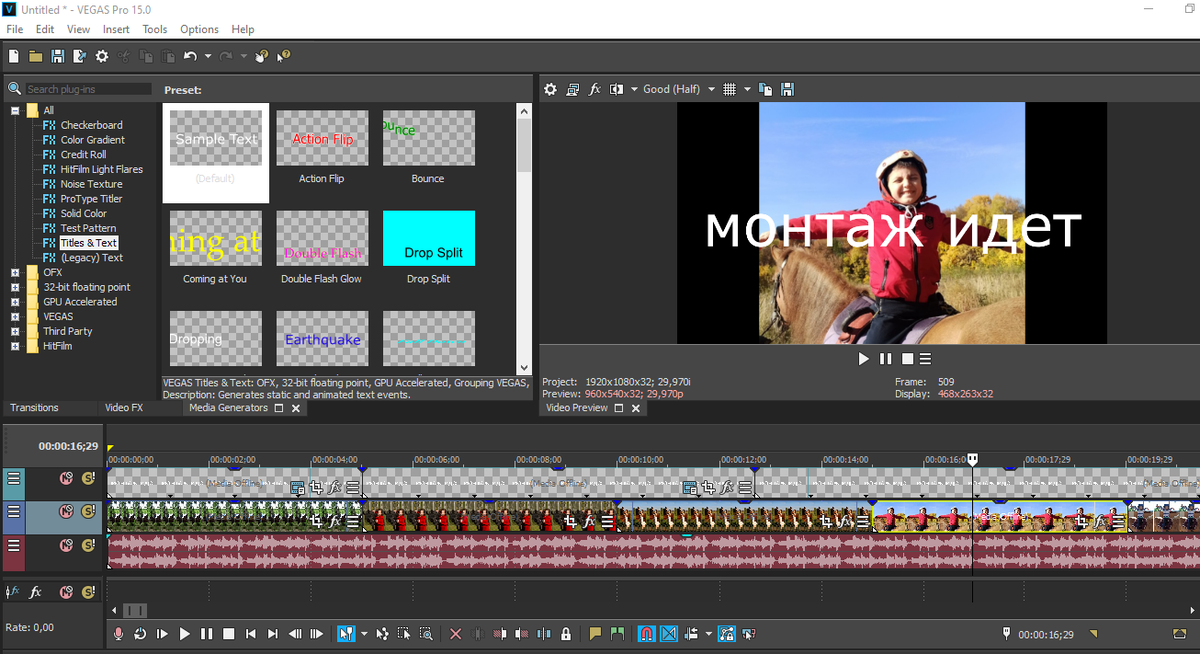Copy preview snapshot to clipboard

766,89
